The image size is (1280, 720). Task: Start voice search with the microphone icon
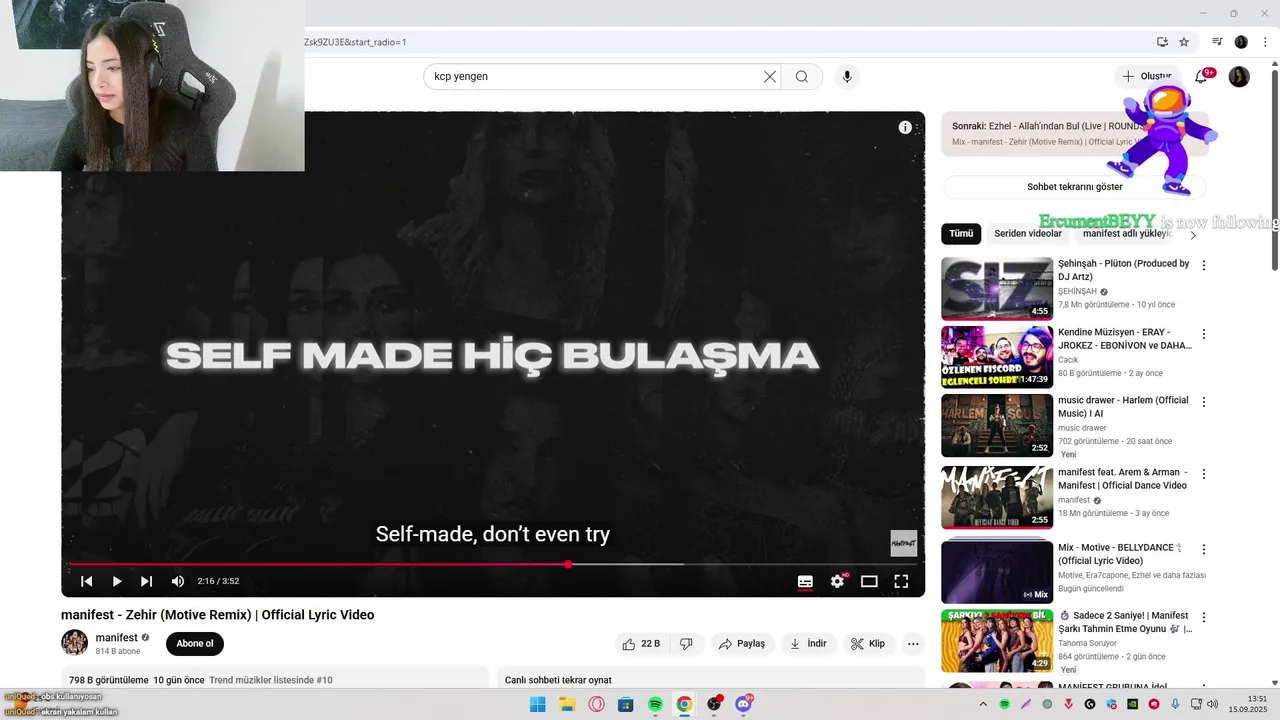click(847, 76)
